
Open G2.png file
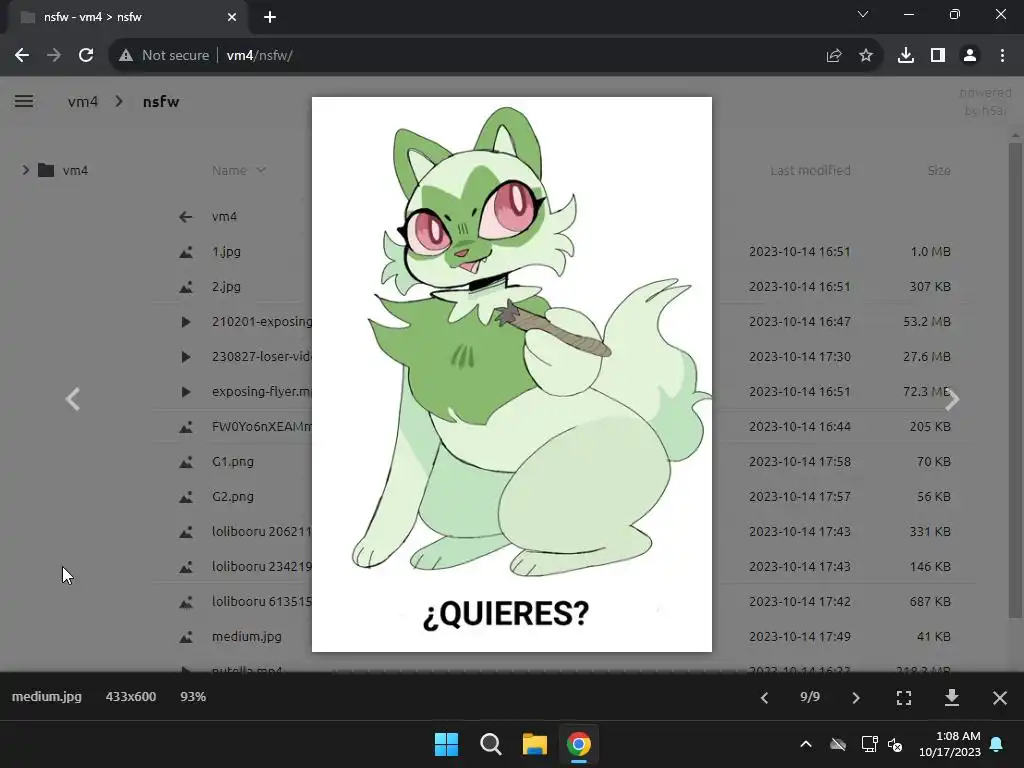[x=232, y=496]
